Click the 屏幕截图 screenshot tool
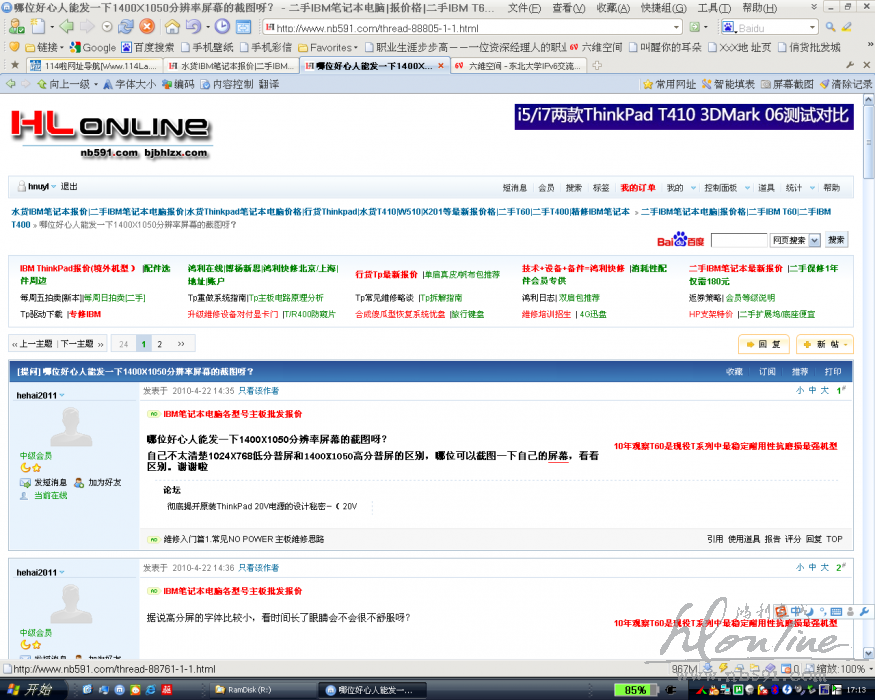875x700 pixels. [787, 85]
